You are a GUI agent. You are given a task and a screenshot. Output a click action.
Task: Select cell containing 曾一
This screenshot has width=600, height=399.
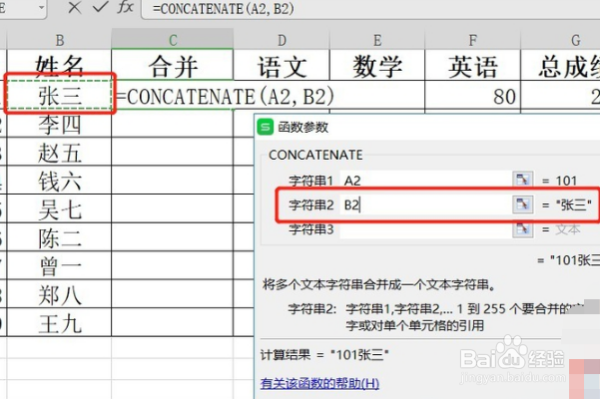point(59,265)
